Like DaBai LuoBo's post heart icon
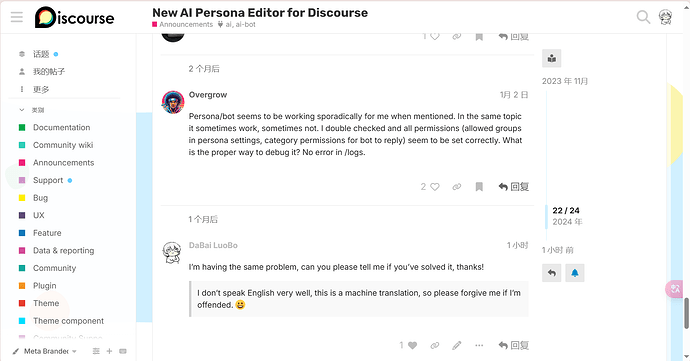The image size is (690, 361). (x=412, y=346)
